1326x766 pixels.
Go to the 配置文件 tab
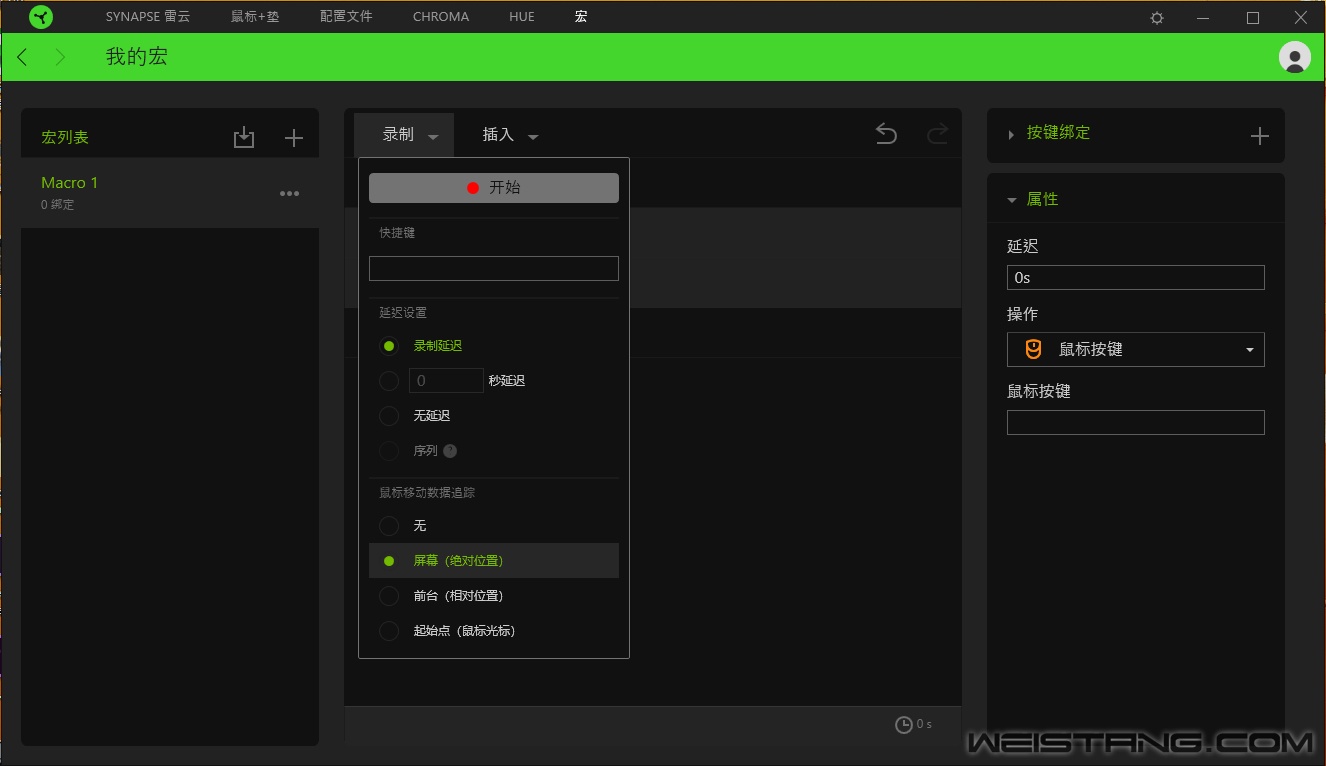tap(346, 17)
